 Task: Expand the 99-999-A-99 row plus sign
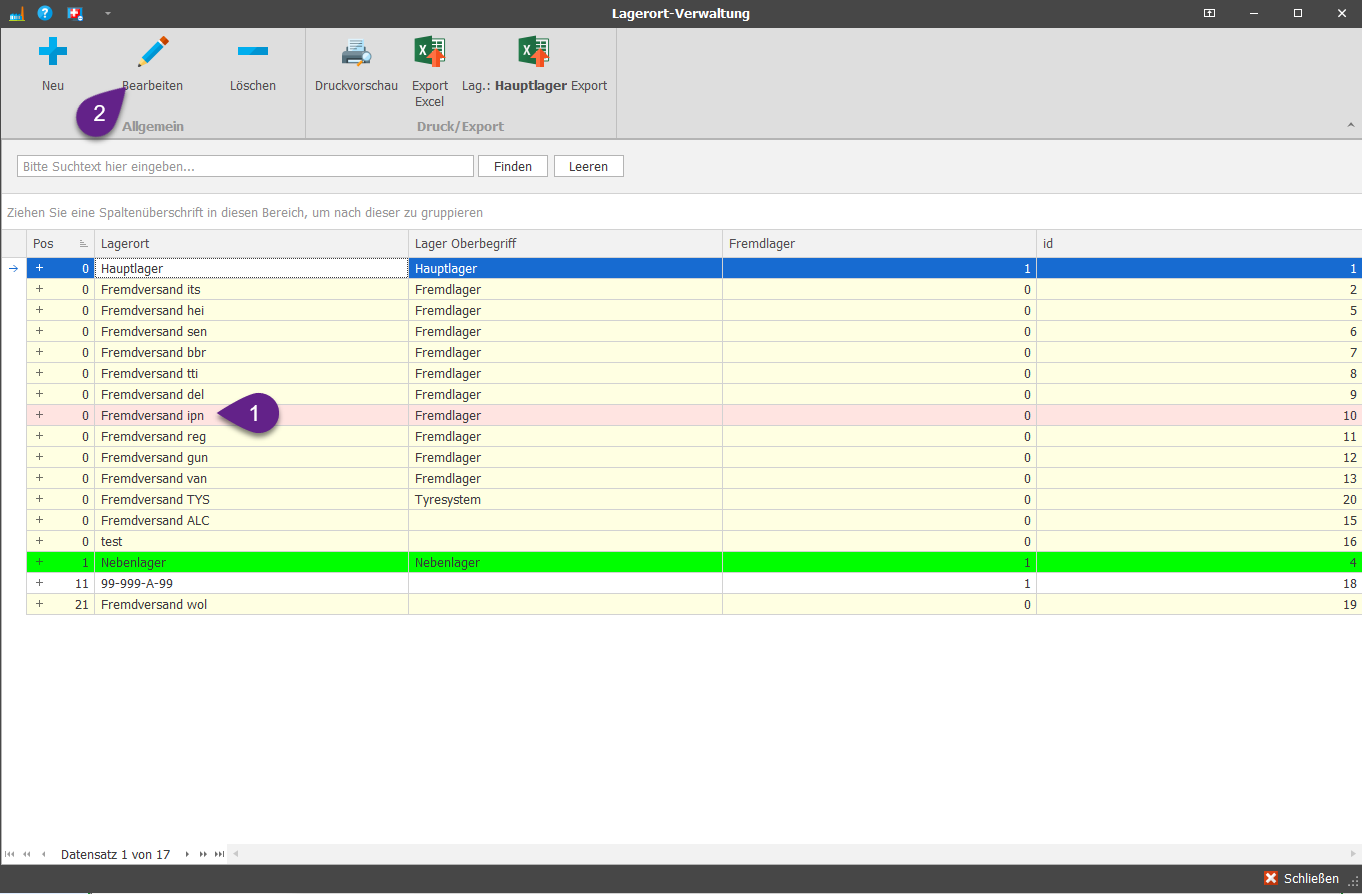[x=40, y=583]
